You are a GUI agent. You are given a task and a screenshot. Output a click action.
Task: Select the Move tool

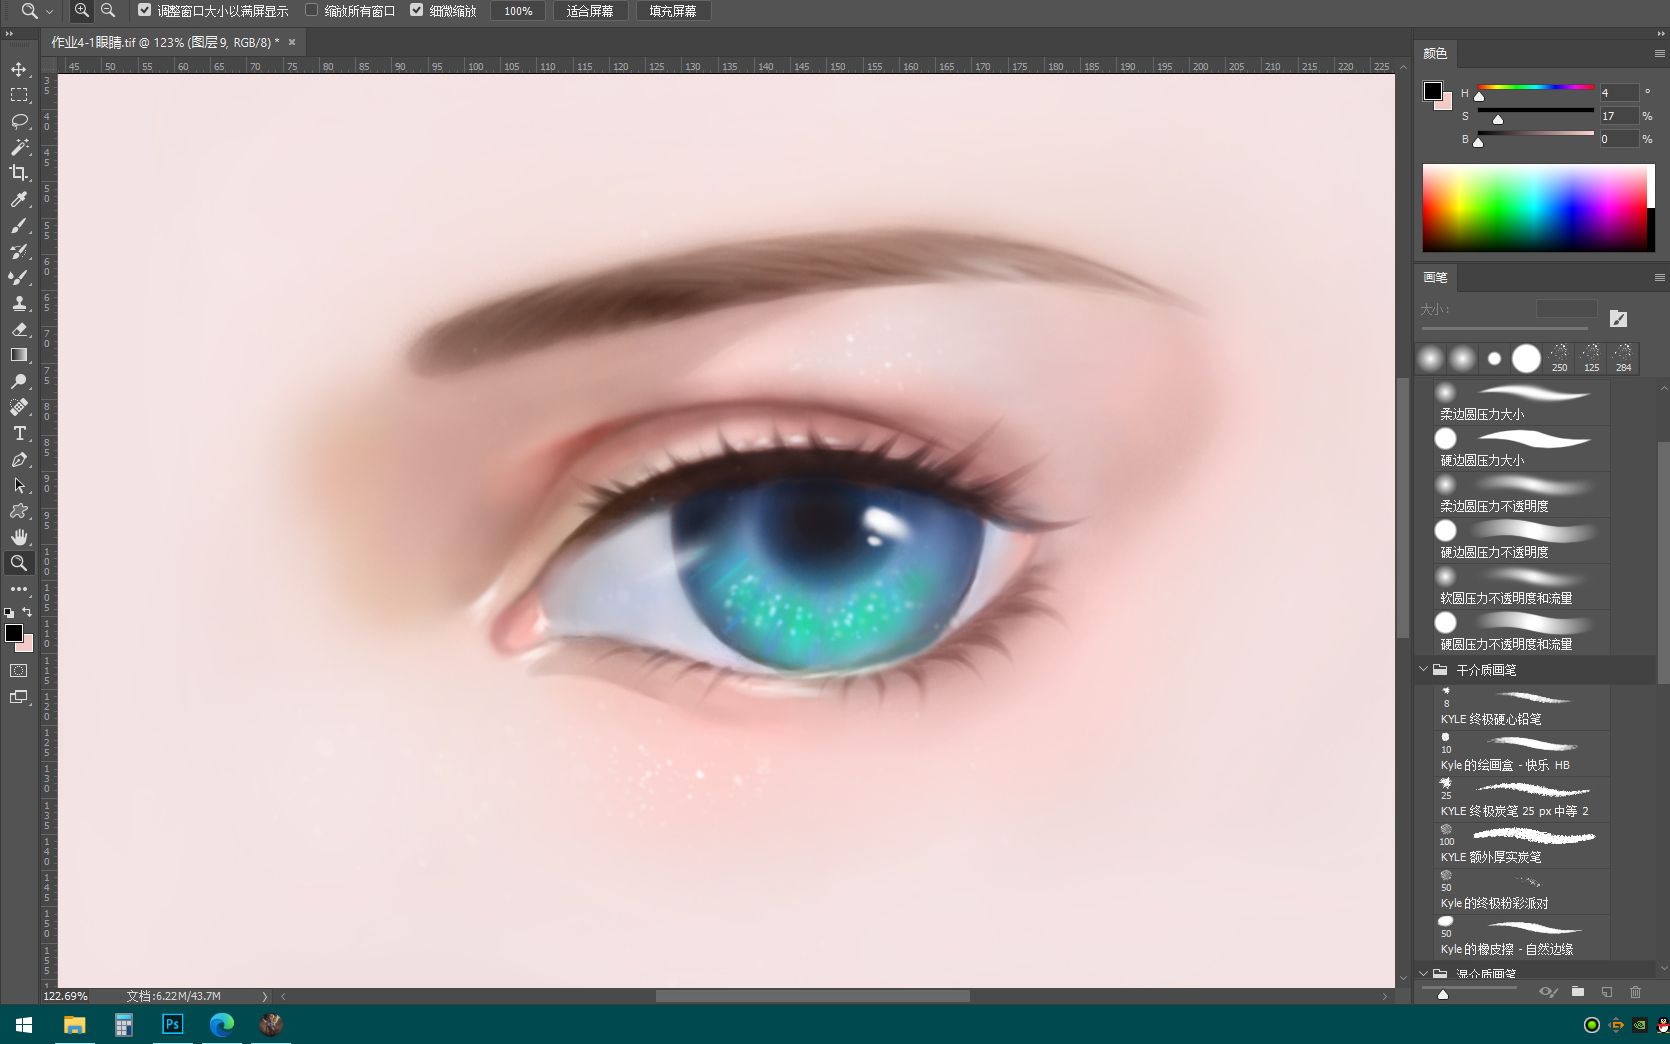click(x=19, y=69)
